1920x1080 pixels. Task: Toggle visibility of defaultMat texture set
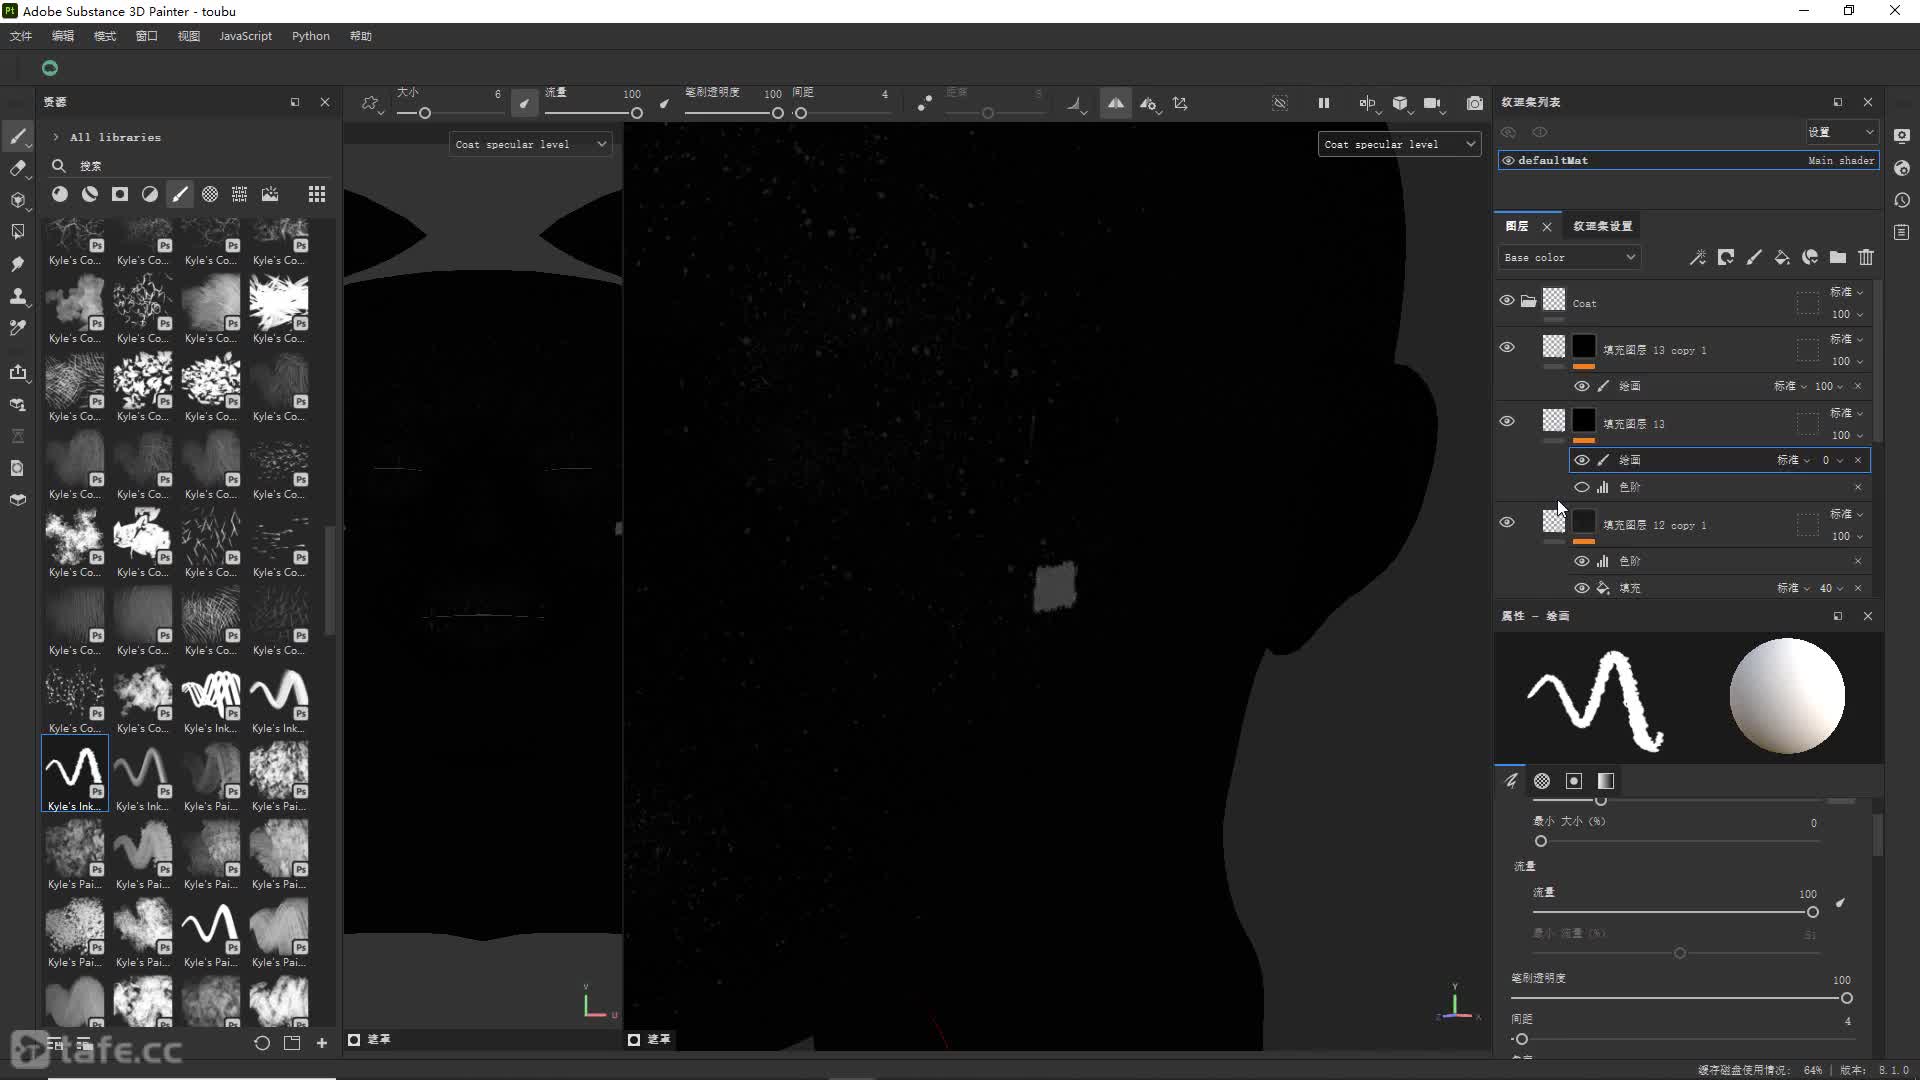pyautogui.click(x=1508, y=160)
